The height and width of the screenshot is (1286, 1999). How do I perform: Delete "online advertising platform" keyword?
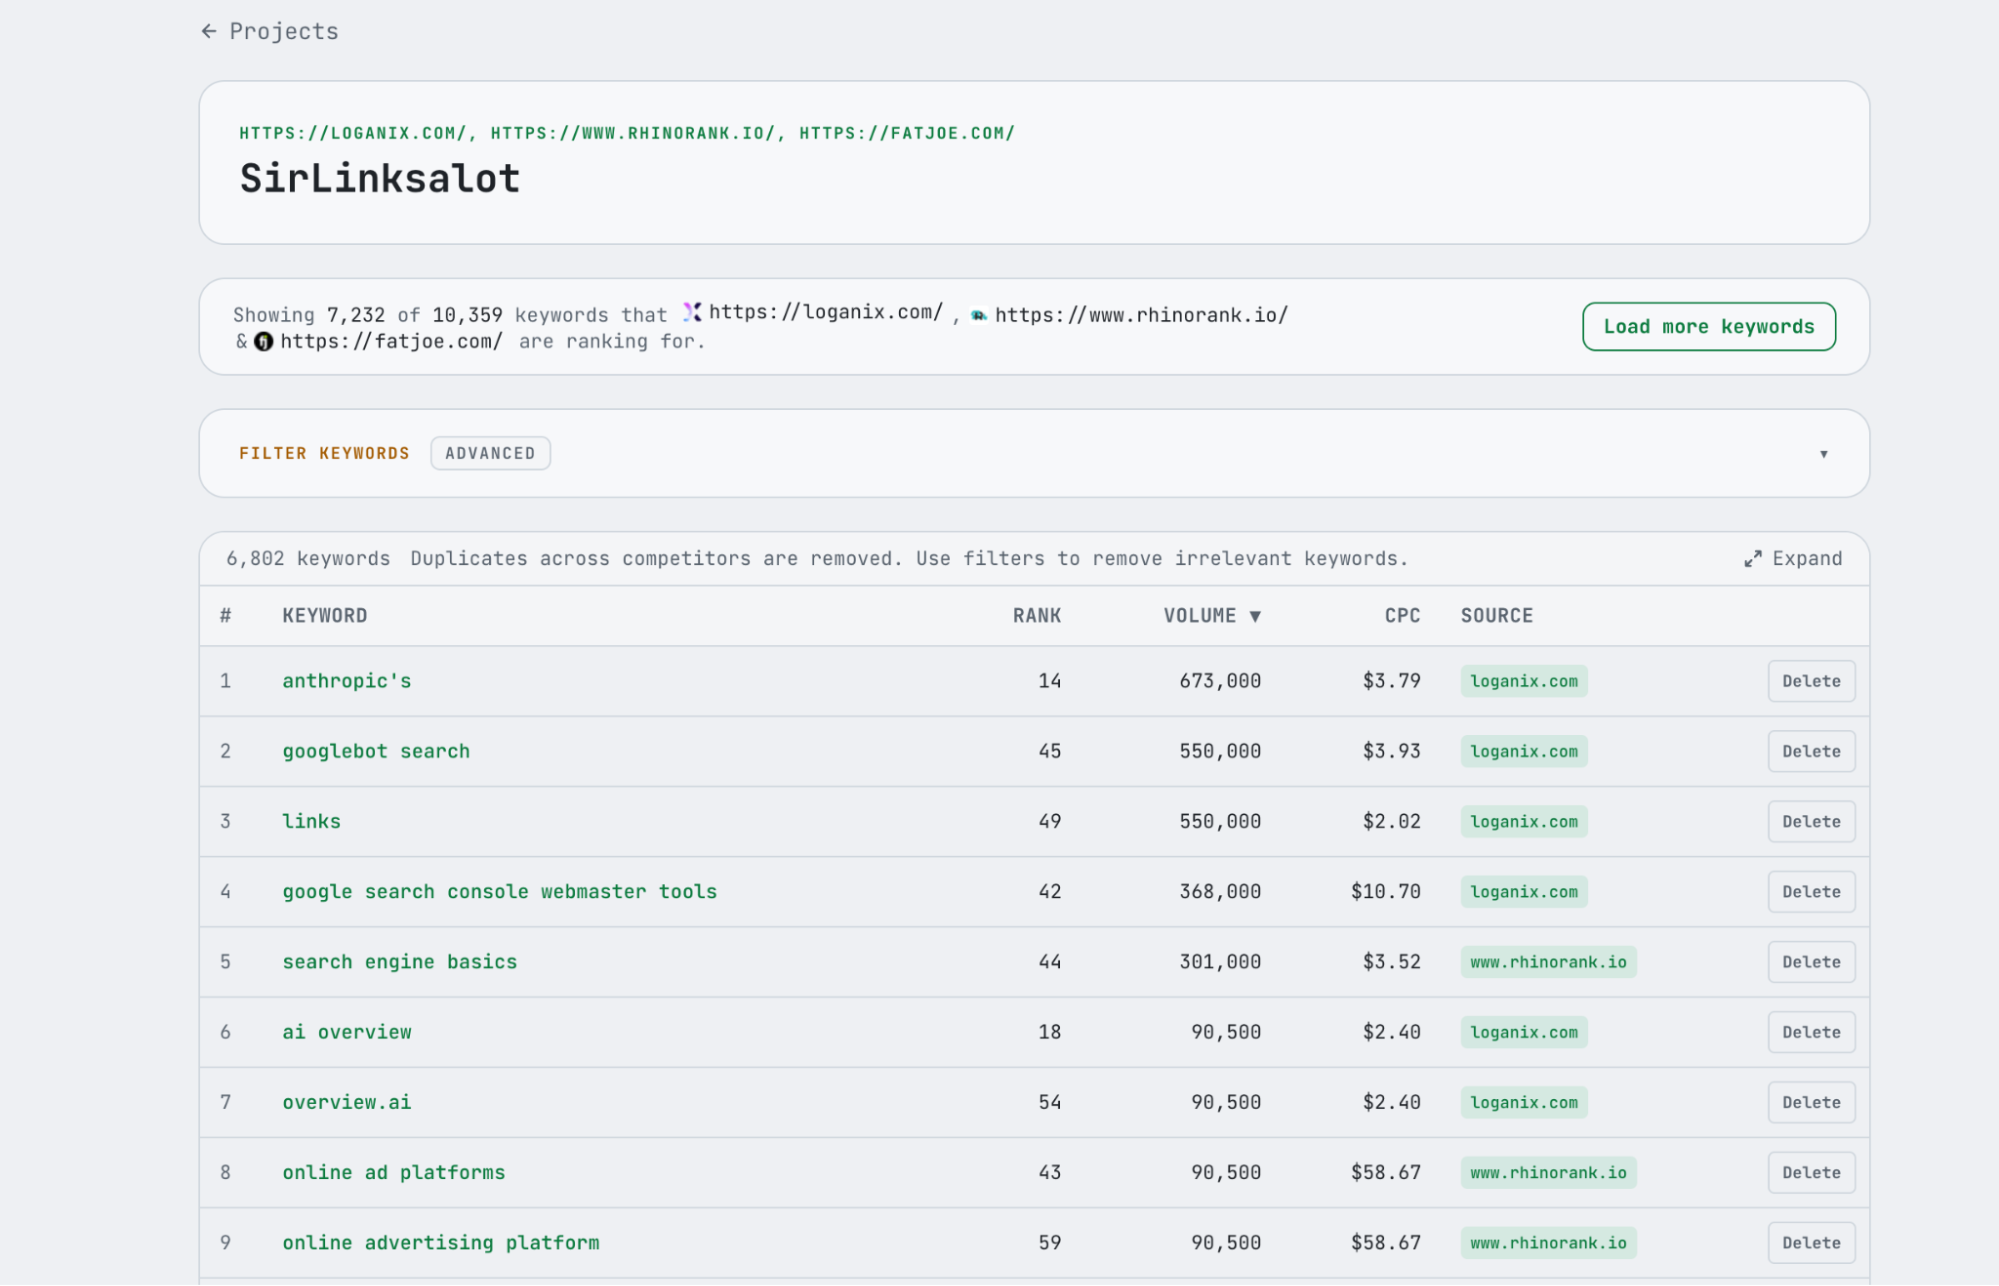pos(1810,1243)
